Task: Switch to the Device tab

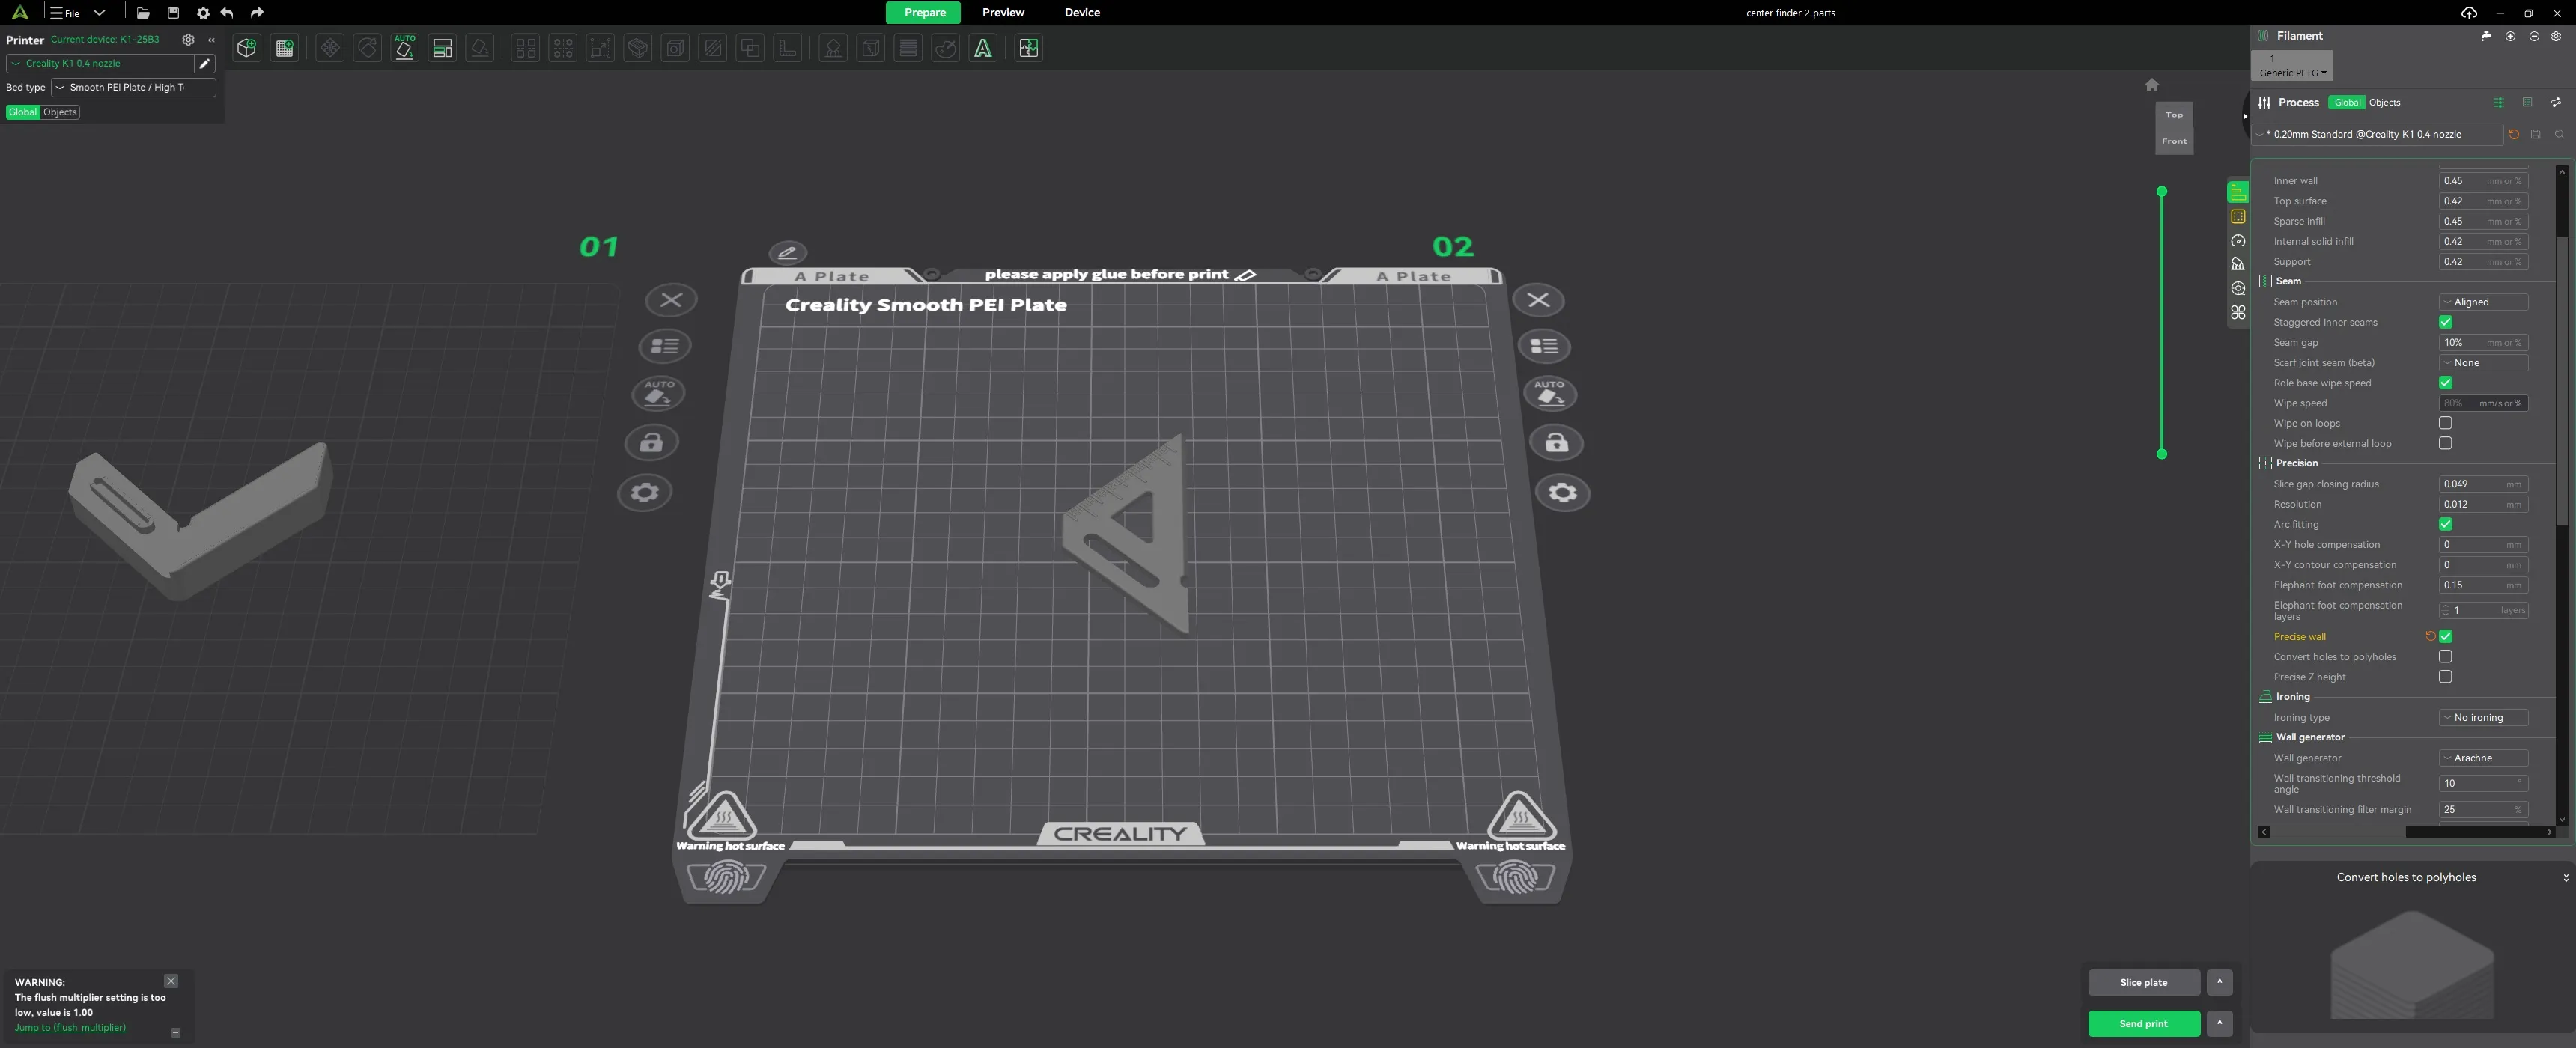Action: pos(1082,13)
